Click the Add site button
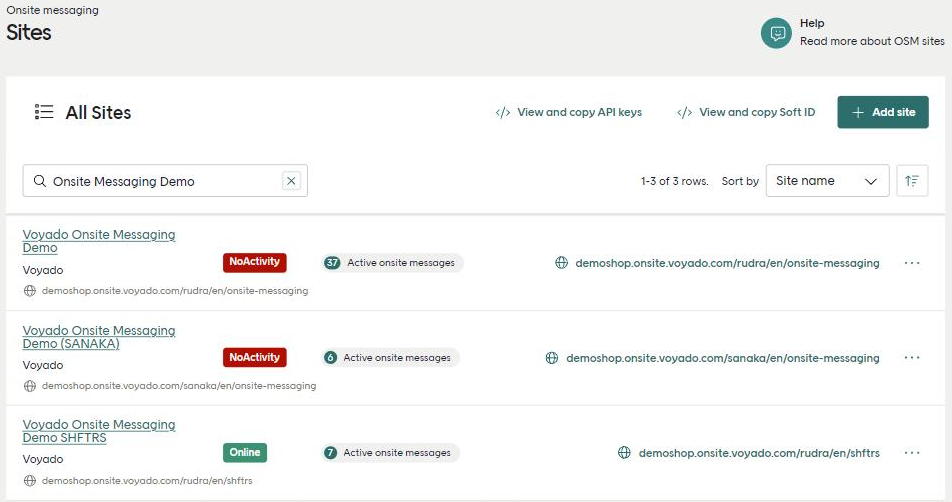 point(883,112)
